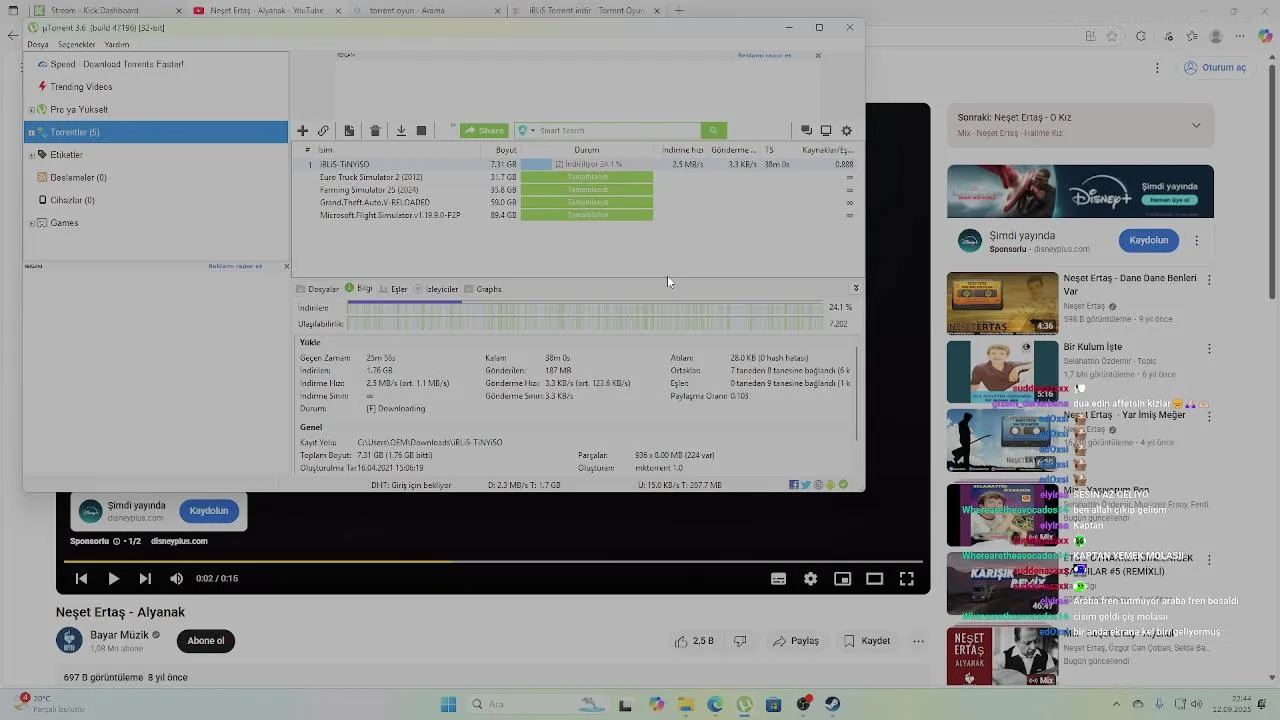This screenshot has width=1280, height=720.
Task: Open uTorrent preferences gear icon
Action: [847, 131]
